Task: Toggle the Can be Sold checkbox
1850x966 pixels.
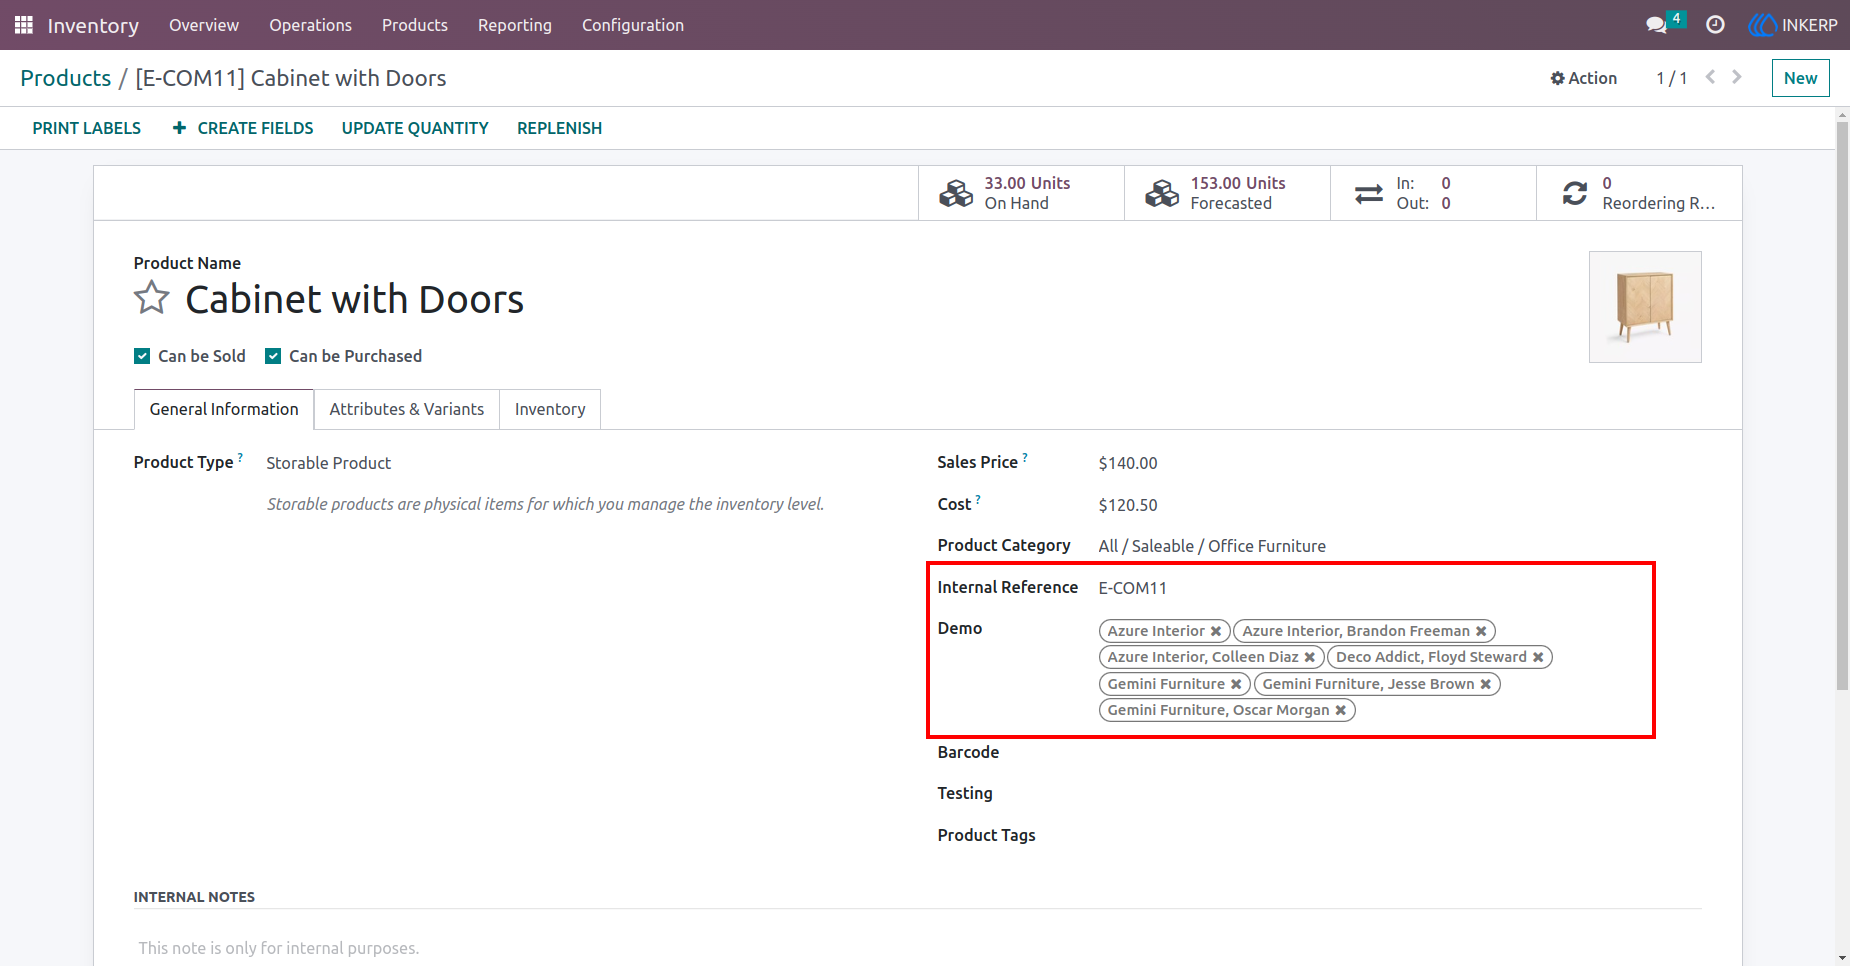Action: [x=142, y=356]
